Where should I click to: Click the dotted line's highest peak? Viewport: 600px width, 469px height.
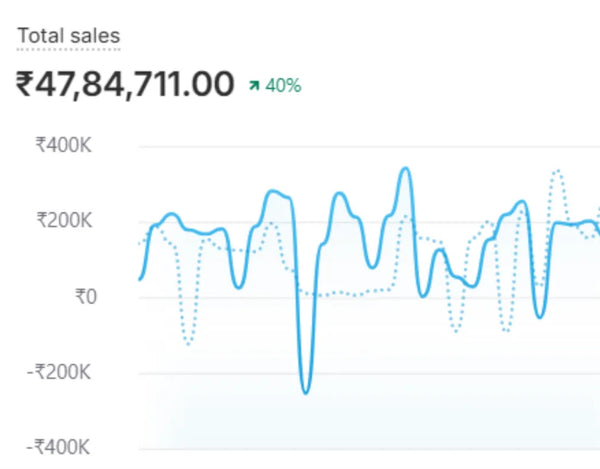coord(558,171)
